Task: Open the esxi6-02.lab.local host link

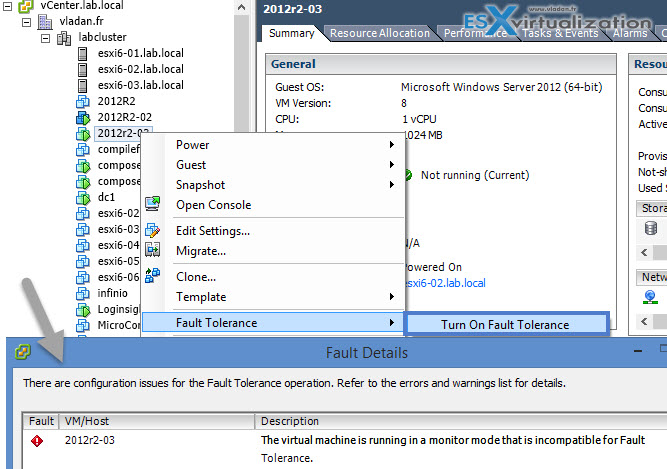Action: click(445, 283)
